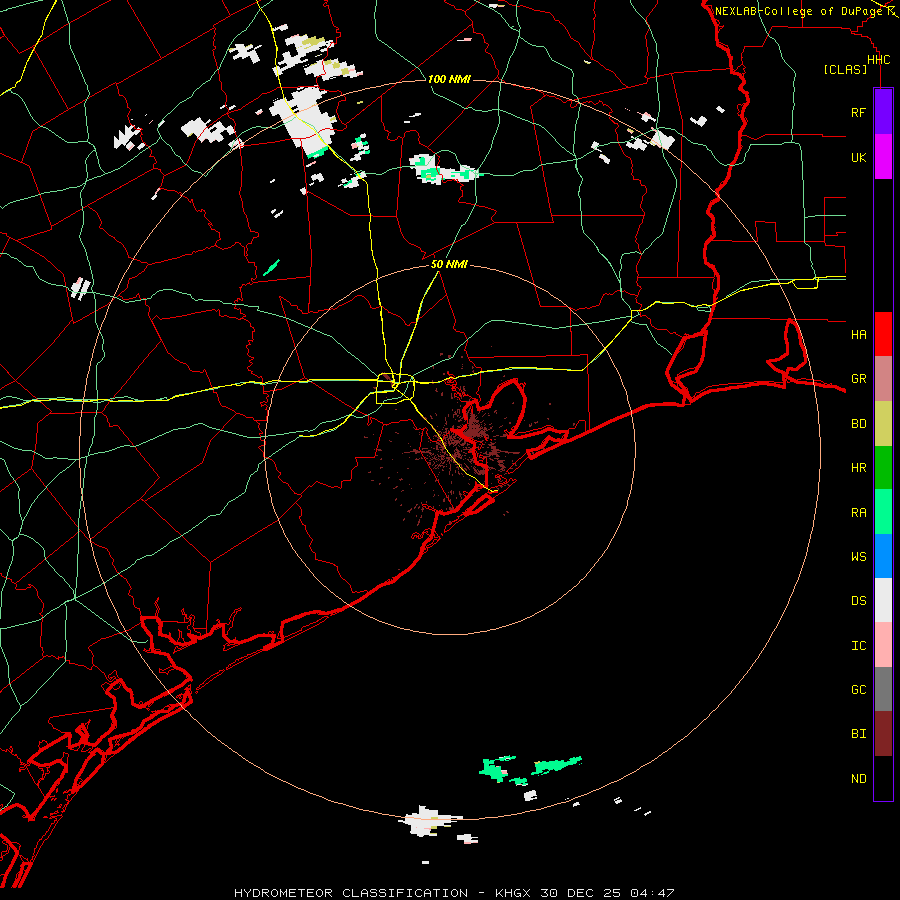Viewport: 900px width, 900px height.
Task: Click the "IC" legend label
Action: pos(858,646)
